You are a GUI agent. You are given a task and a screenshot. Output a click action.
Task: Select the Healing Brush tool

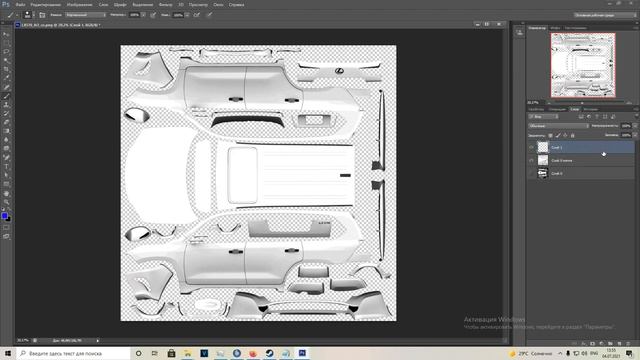[6, 87]
